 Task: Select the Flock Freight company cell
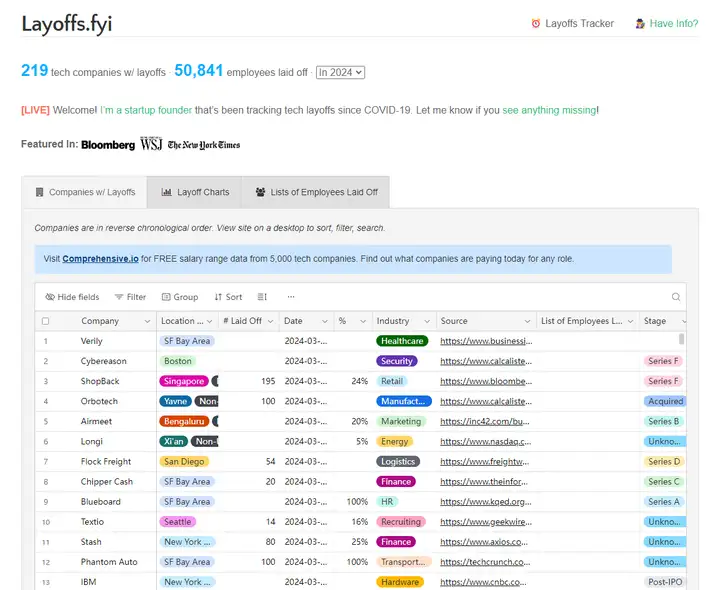(106, 462)
